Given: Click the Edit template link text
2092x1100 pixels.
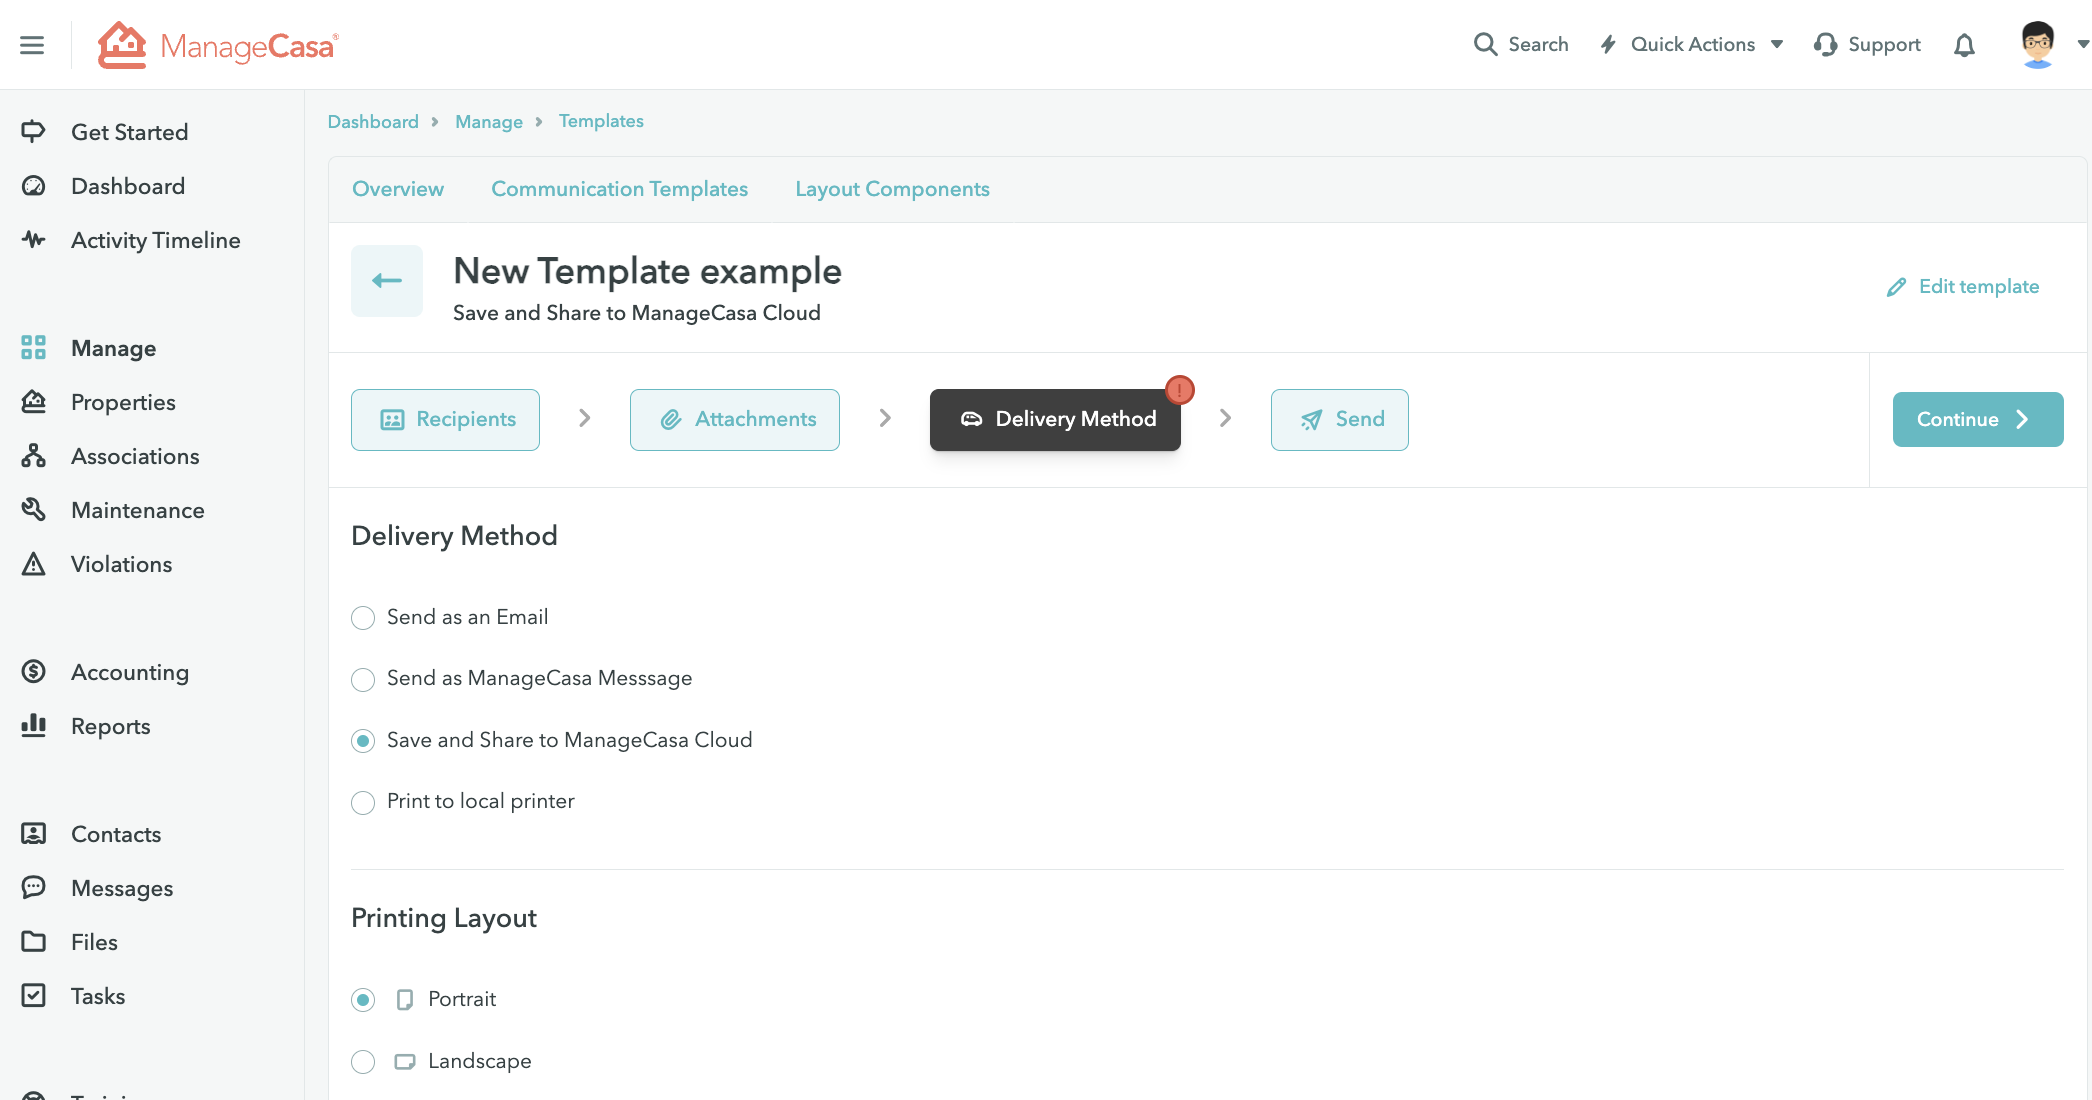Looking at the screenshot, I should [x=1979, y=287].
